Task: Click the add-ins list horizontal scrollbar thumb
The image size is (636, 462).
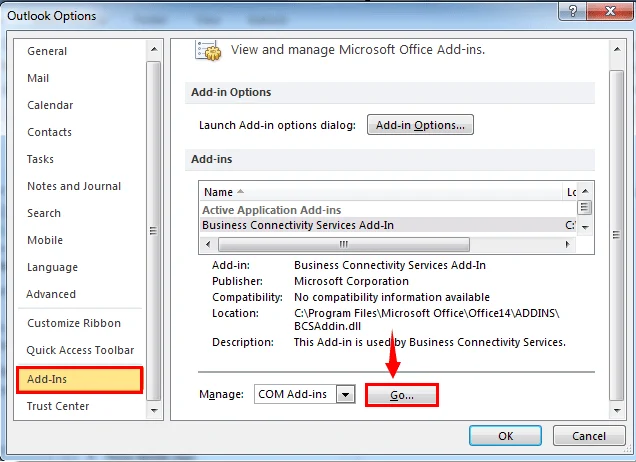Action: [x=344, y=245]
